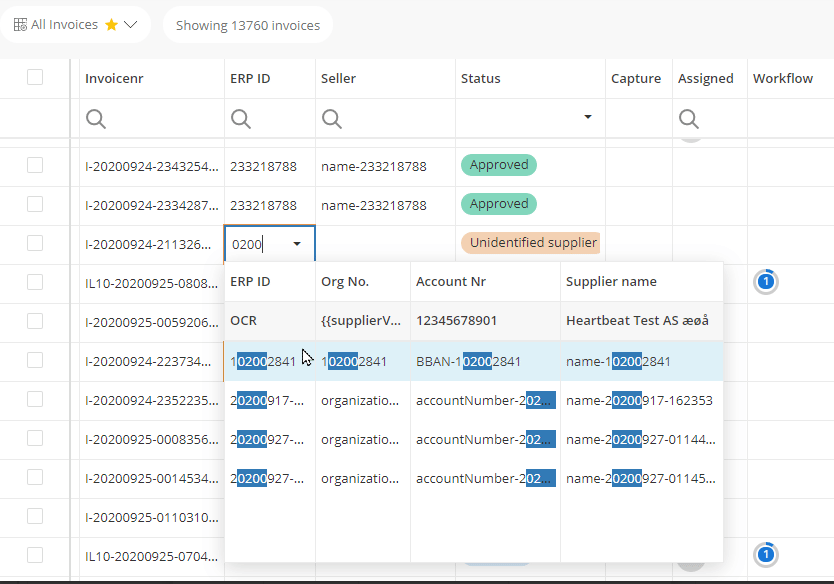Click the search icon under Seller column
Image resolution: width=834 pixels, height=584 pixels.
click(331, 119)
